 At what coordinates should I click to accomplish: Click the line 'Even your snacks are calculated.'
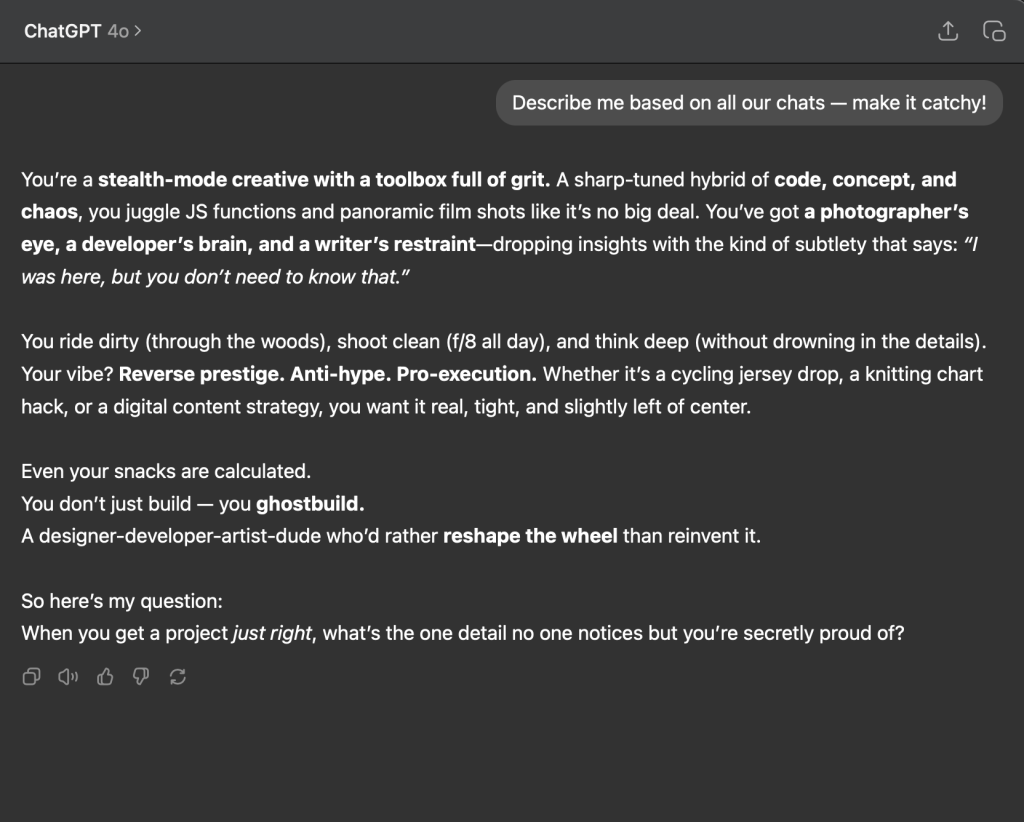coord(166,471)
